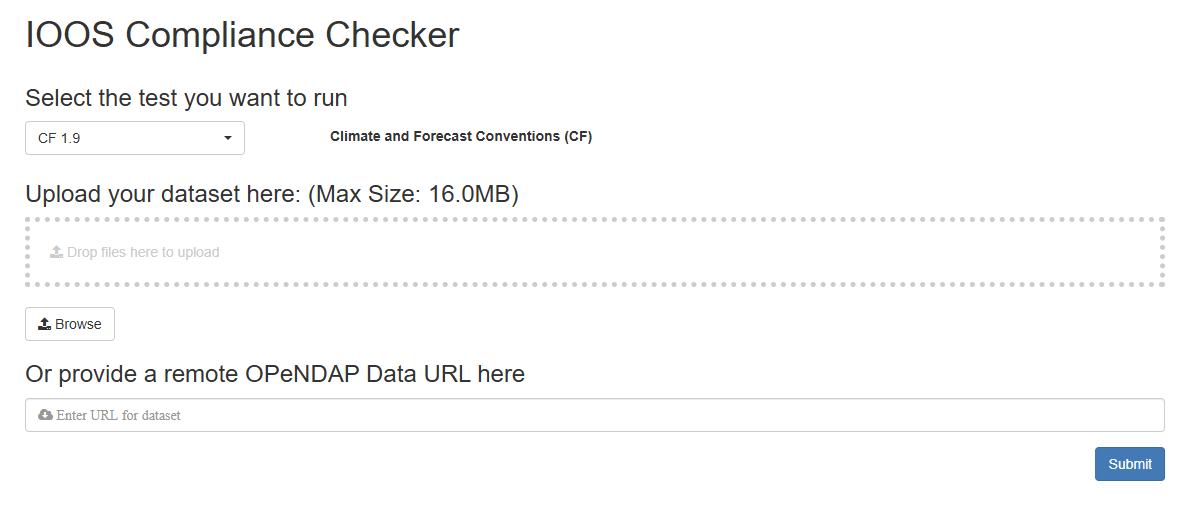Click the upload icon in the drop zone

coord(57,252)
